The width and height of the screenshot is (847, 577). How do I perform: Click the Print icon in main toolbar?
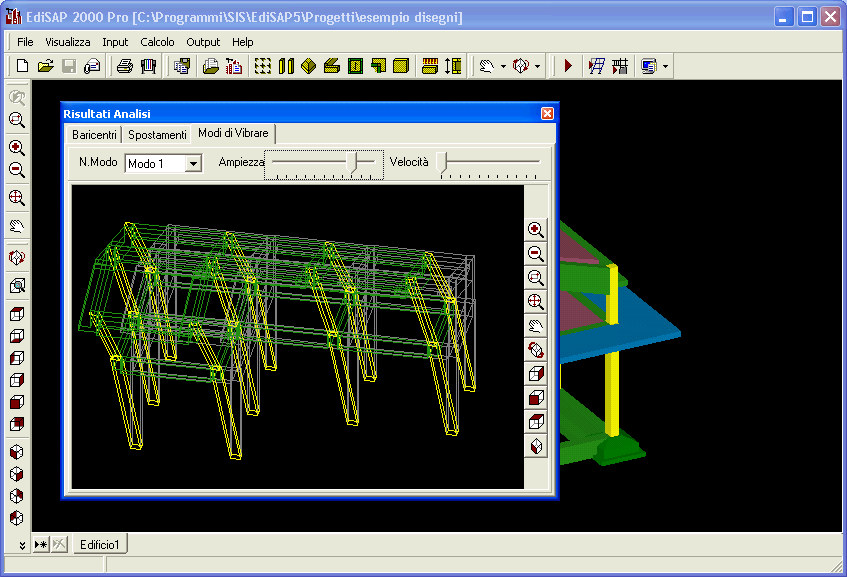pyautogui.click(x=125, y=66)
